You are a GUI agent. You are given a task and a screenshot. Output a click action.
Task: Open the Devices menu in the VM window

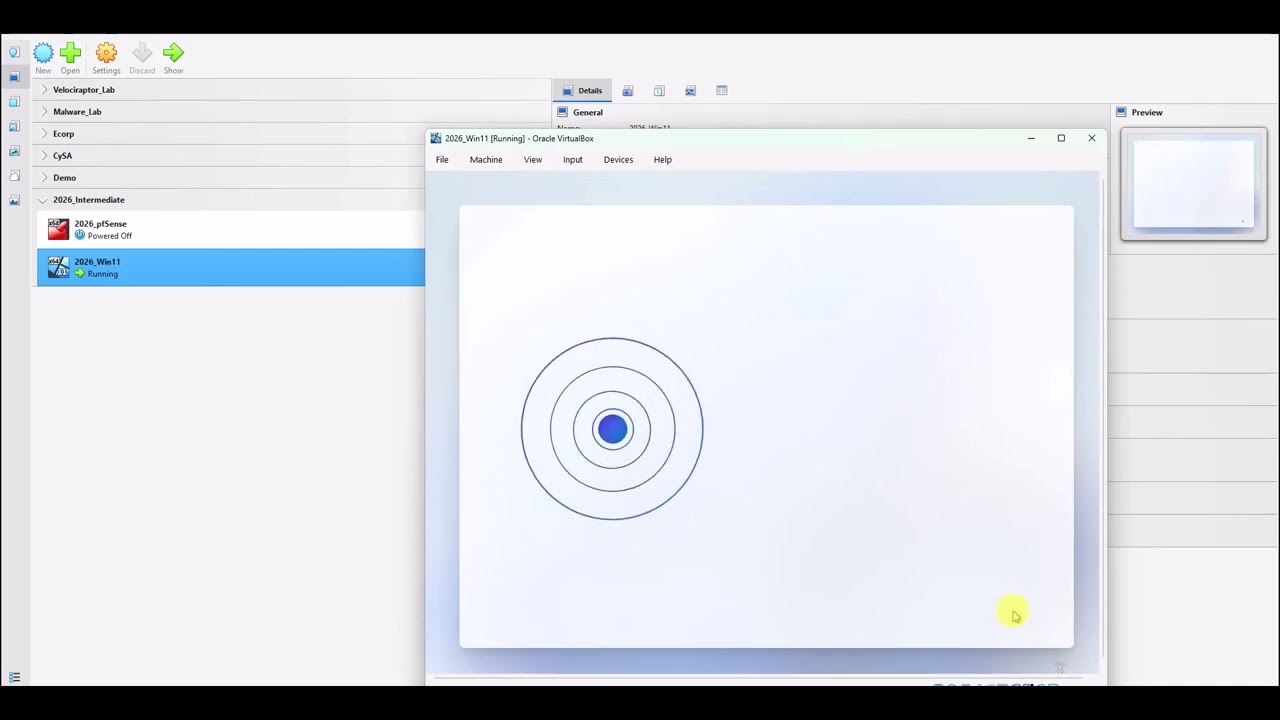(618, 160)
